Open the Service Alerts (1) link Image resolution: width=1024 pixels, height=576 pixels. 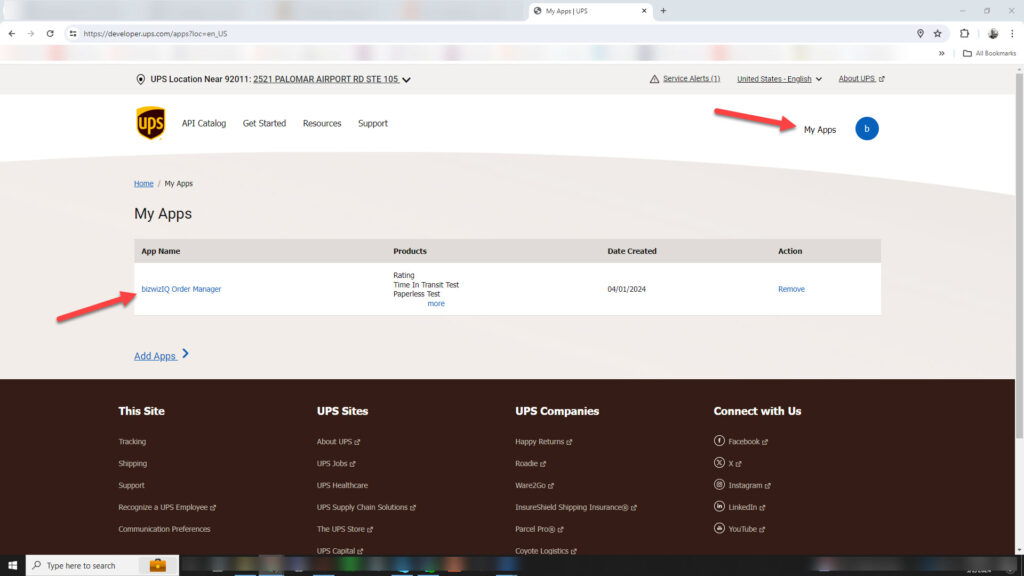692,78
